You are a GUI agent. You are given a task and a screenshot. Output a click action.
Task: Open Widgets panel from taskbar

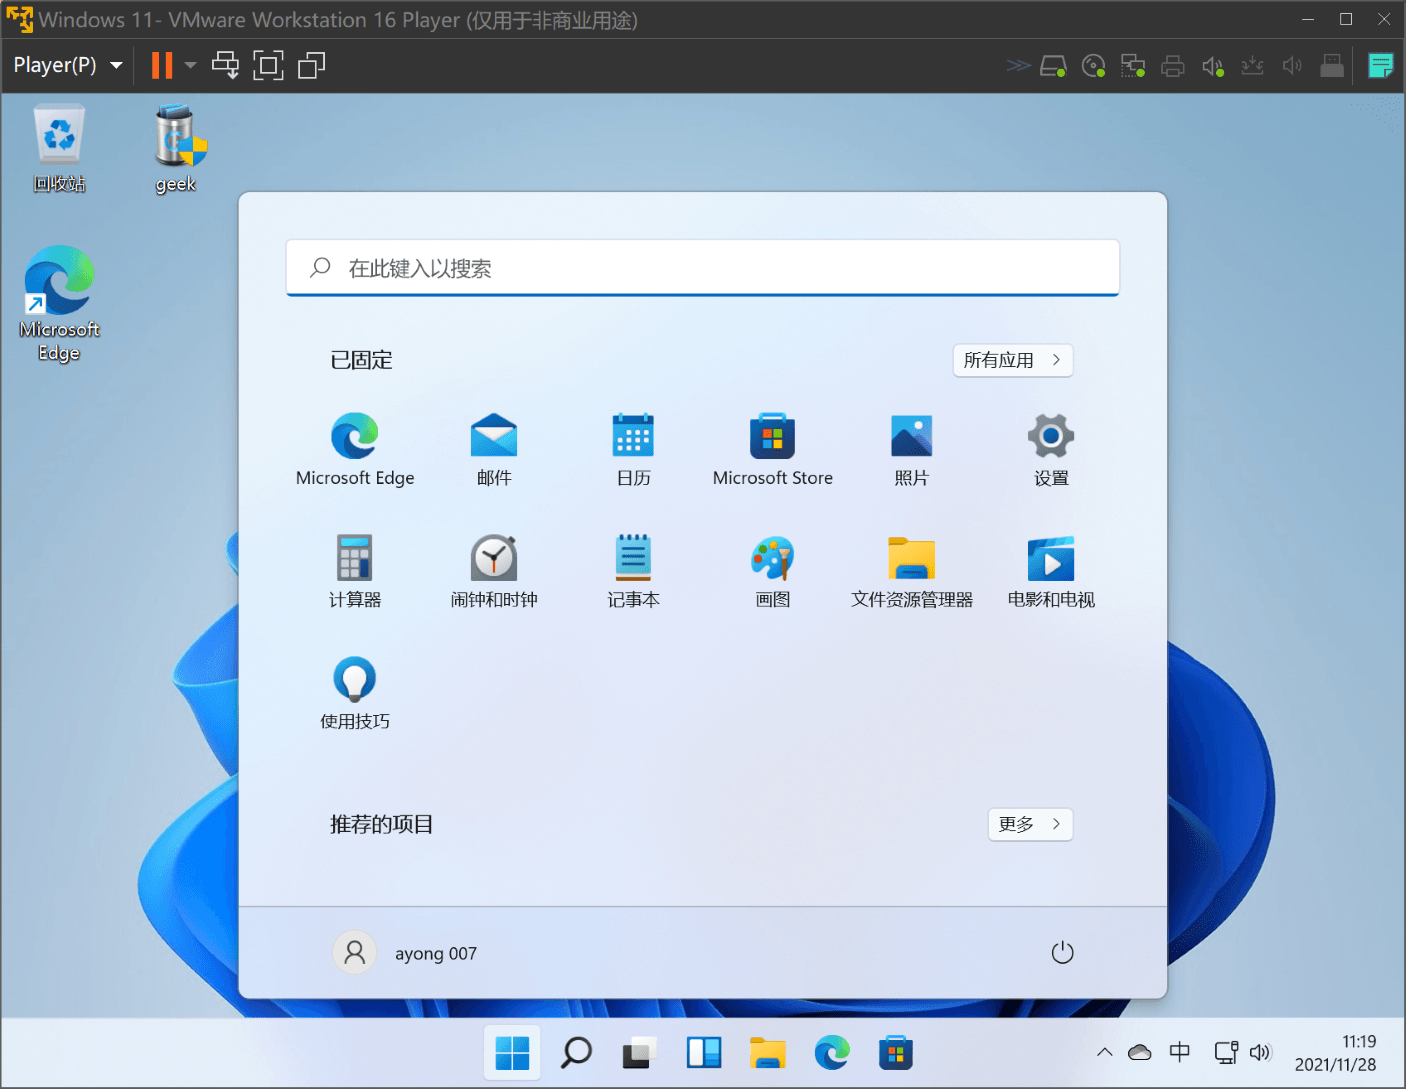pos(704,1052)
